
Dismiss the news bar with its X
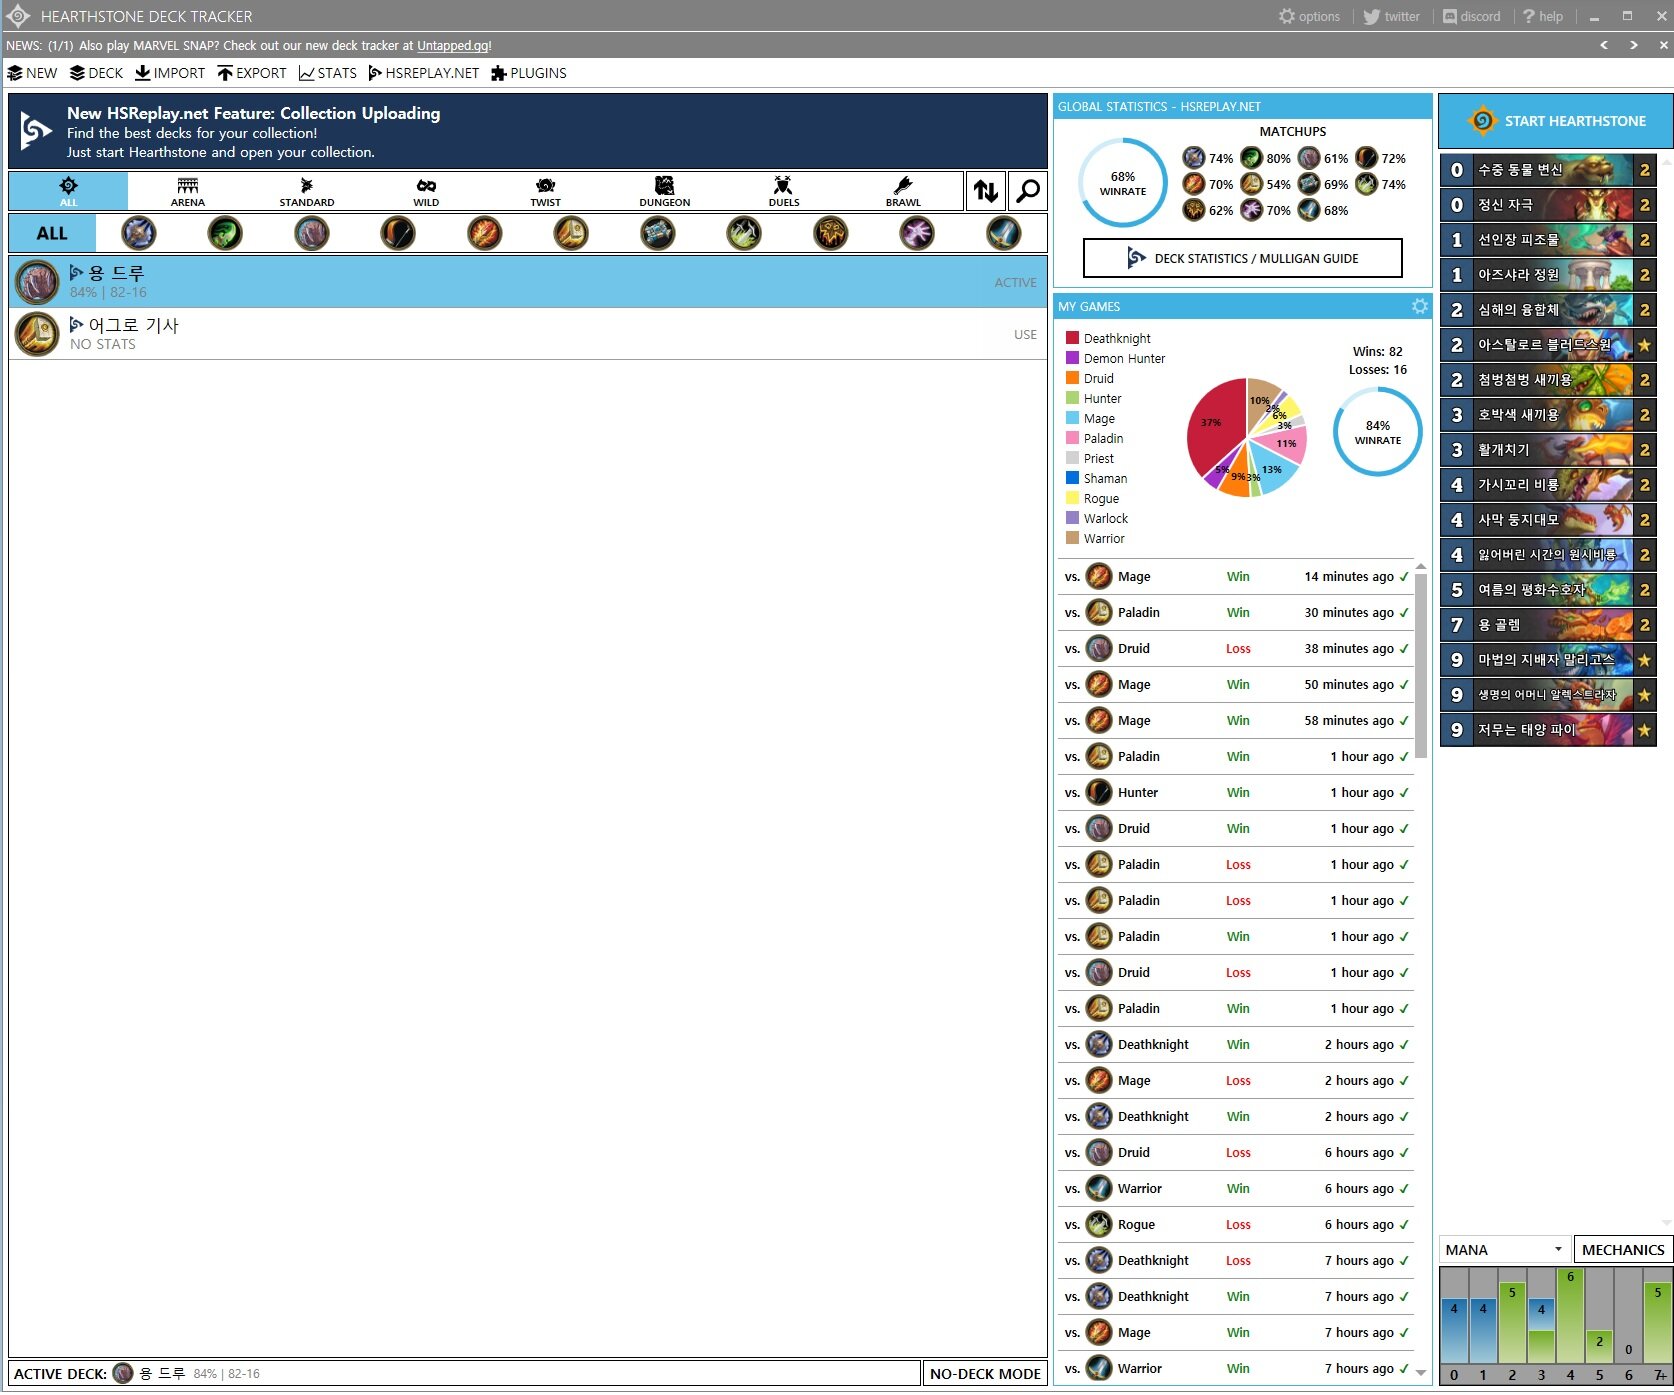[x=1664, y=45]
